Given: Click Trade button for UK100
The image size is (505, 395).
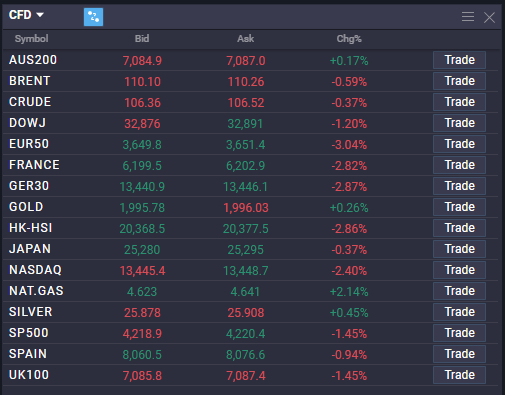Looking at the screenshot, I should 459,375.
